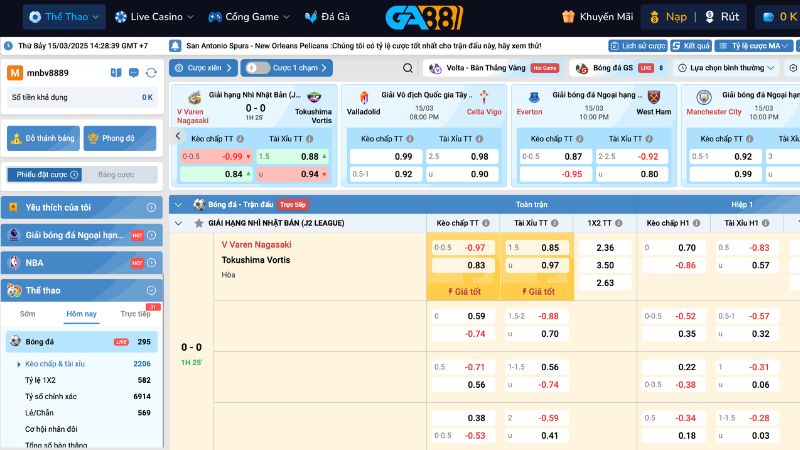Toggle the Cược 1 chạm switch
Image resolution: width=800 pixels, height=450 pixels.
(x=257, y=68)
